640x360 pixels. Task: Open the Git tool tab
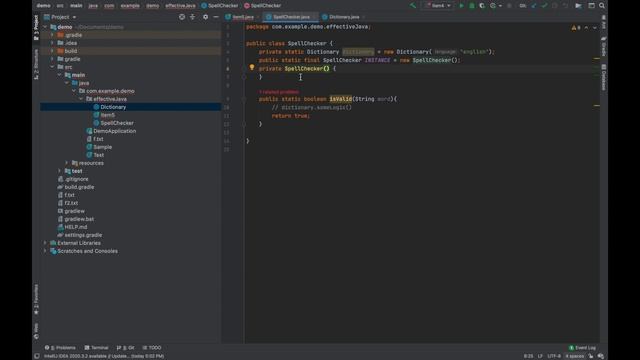[x=125, y=348]
